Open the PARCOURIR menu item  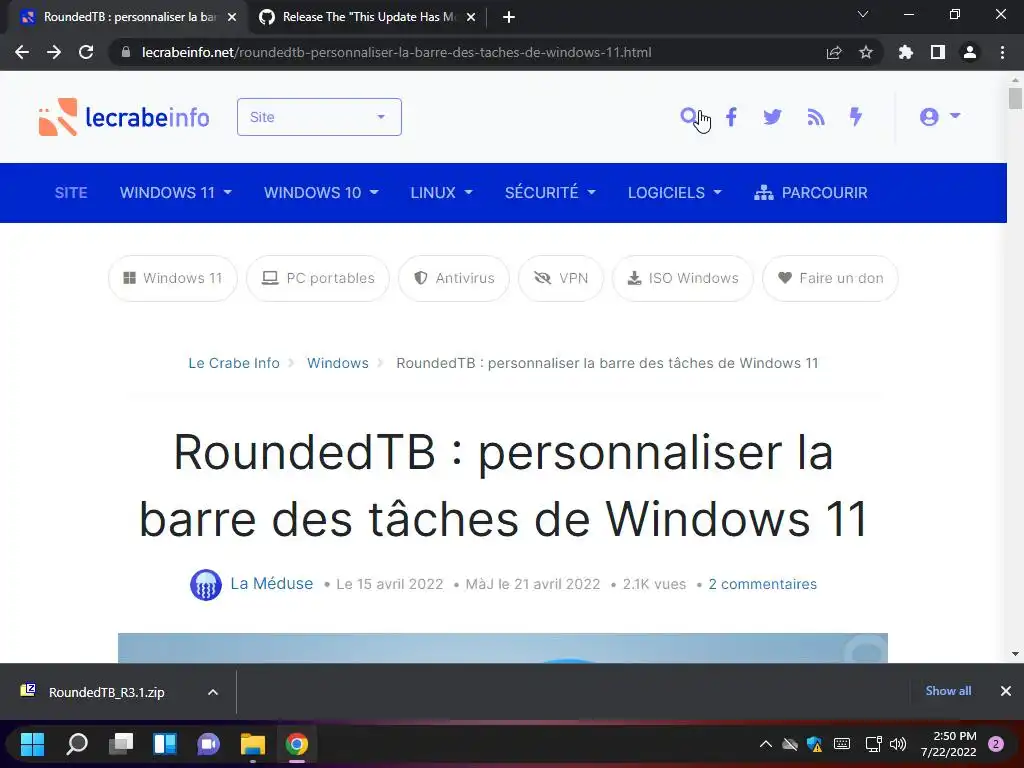tap(810, 193)
